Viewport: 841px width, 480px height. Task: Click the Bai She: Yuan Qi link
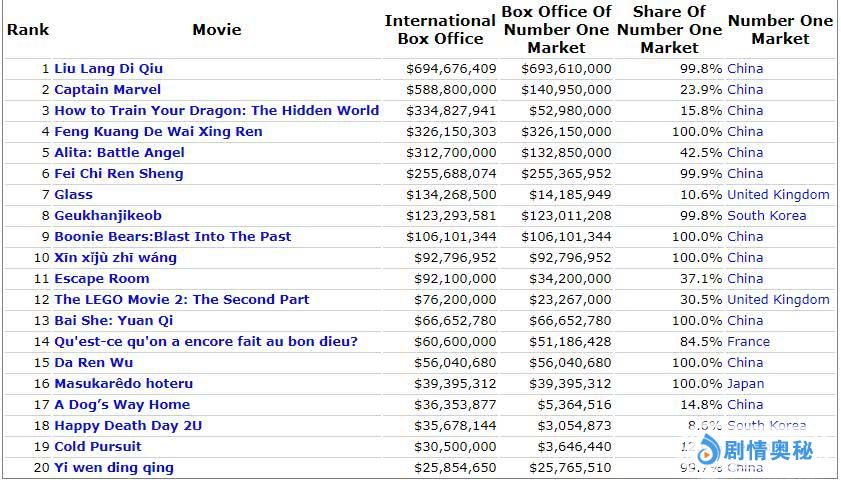[113, 321]
